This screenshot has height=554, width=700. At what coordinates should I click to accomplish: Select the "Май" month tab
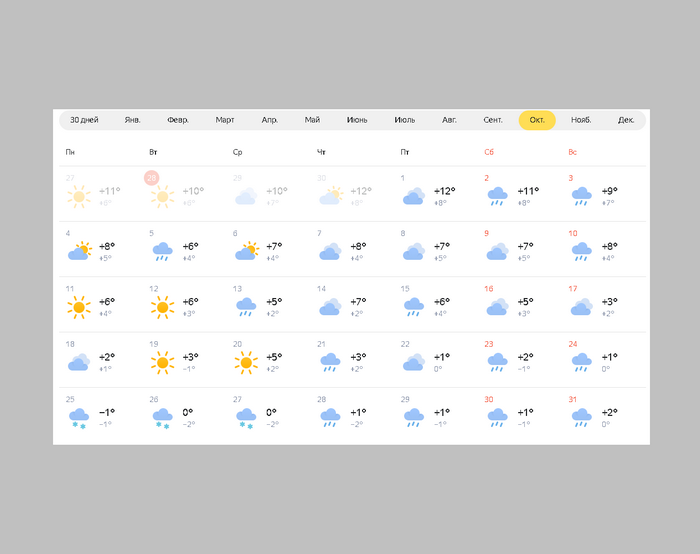tap(313, 120)
